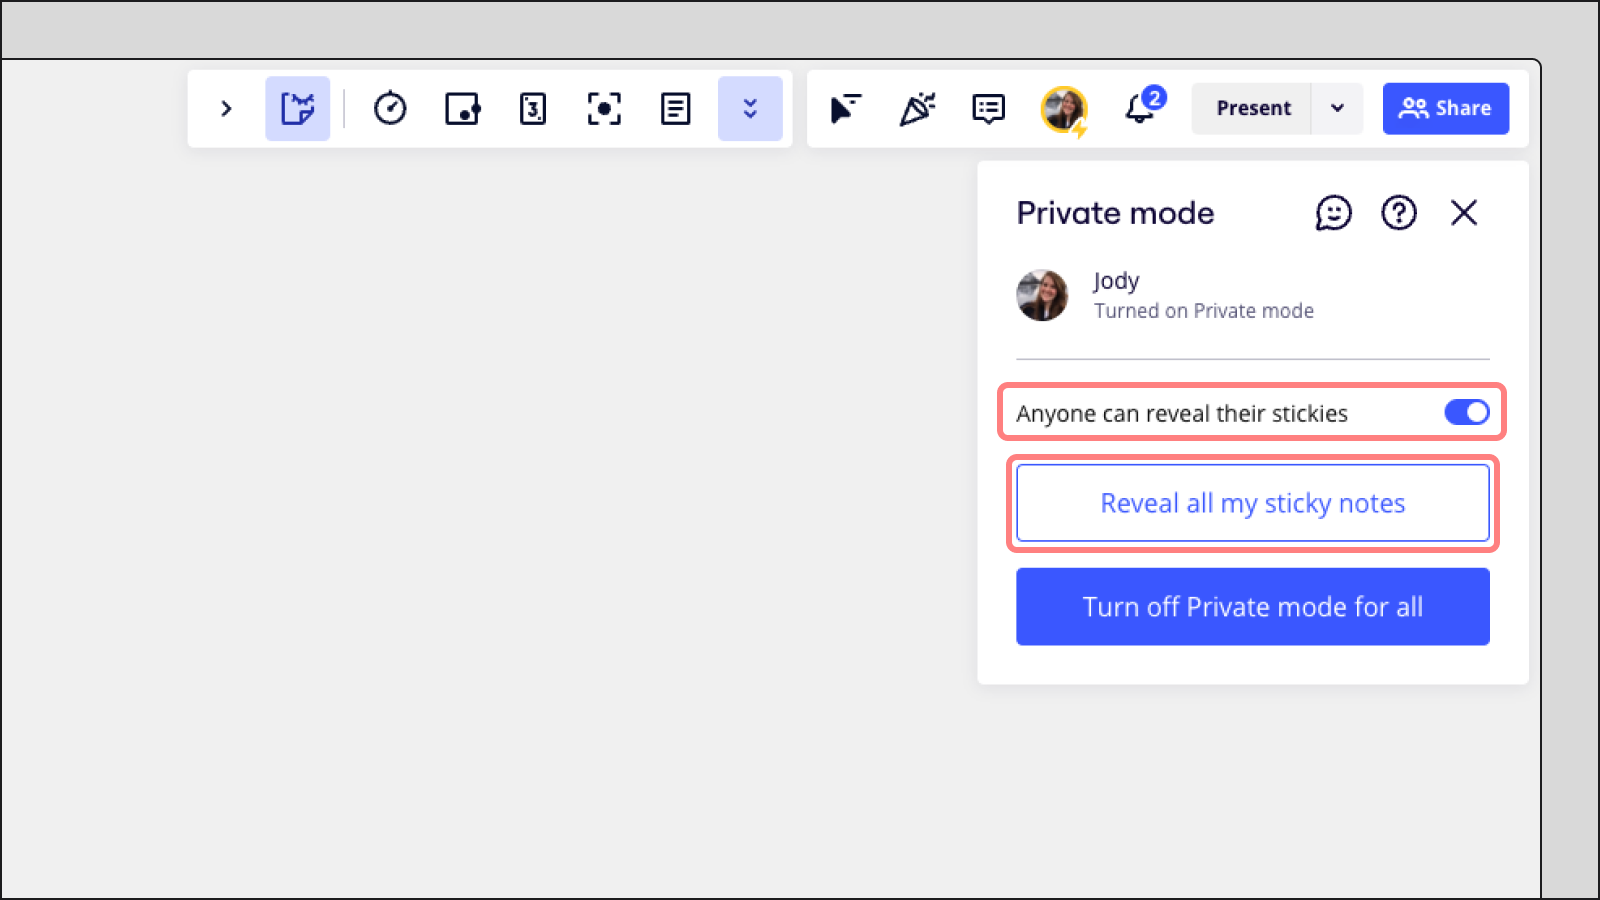1600x900 pixels.
Task: Open the timer tool
Action: coord(390,108)
